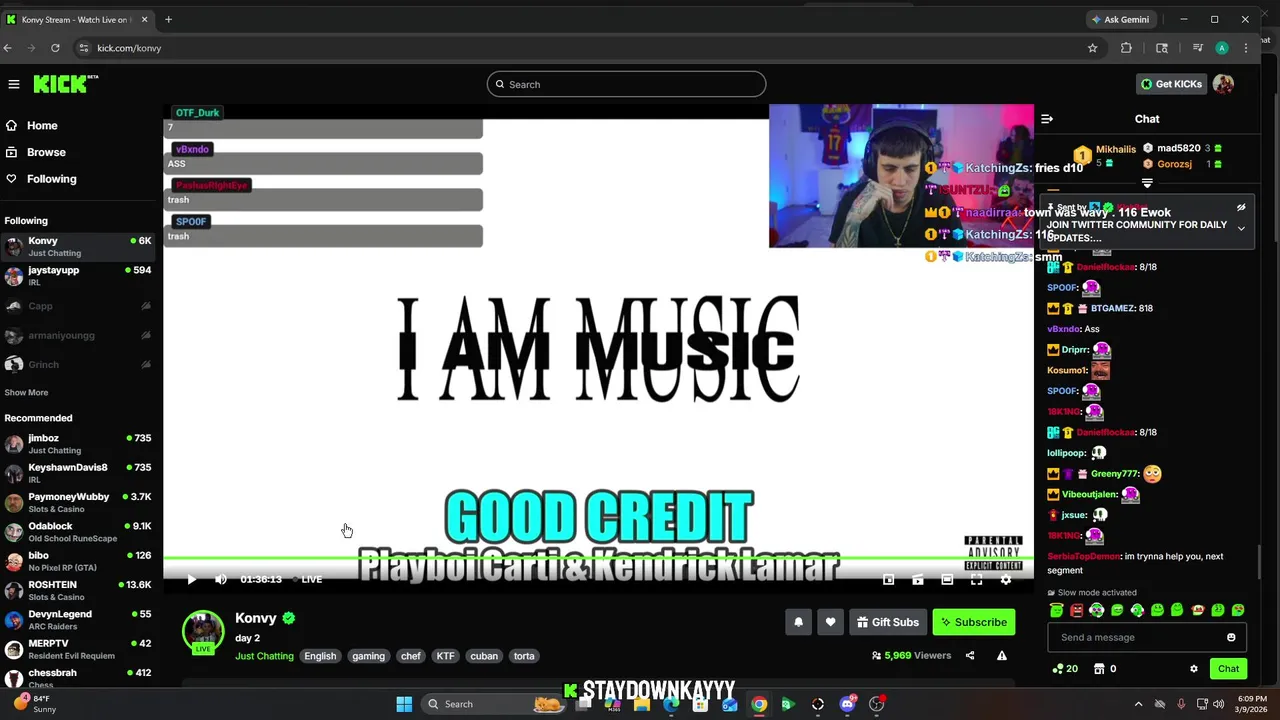
Task: Click the Kick logo
Action: [66, 84]
